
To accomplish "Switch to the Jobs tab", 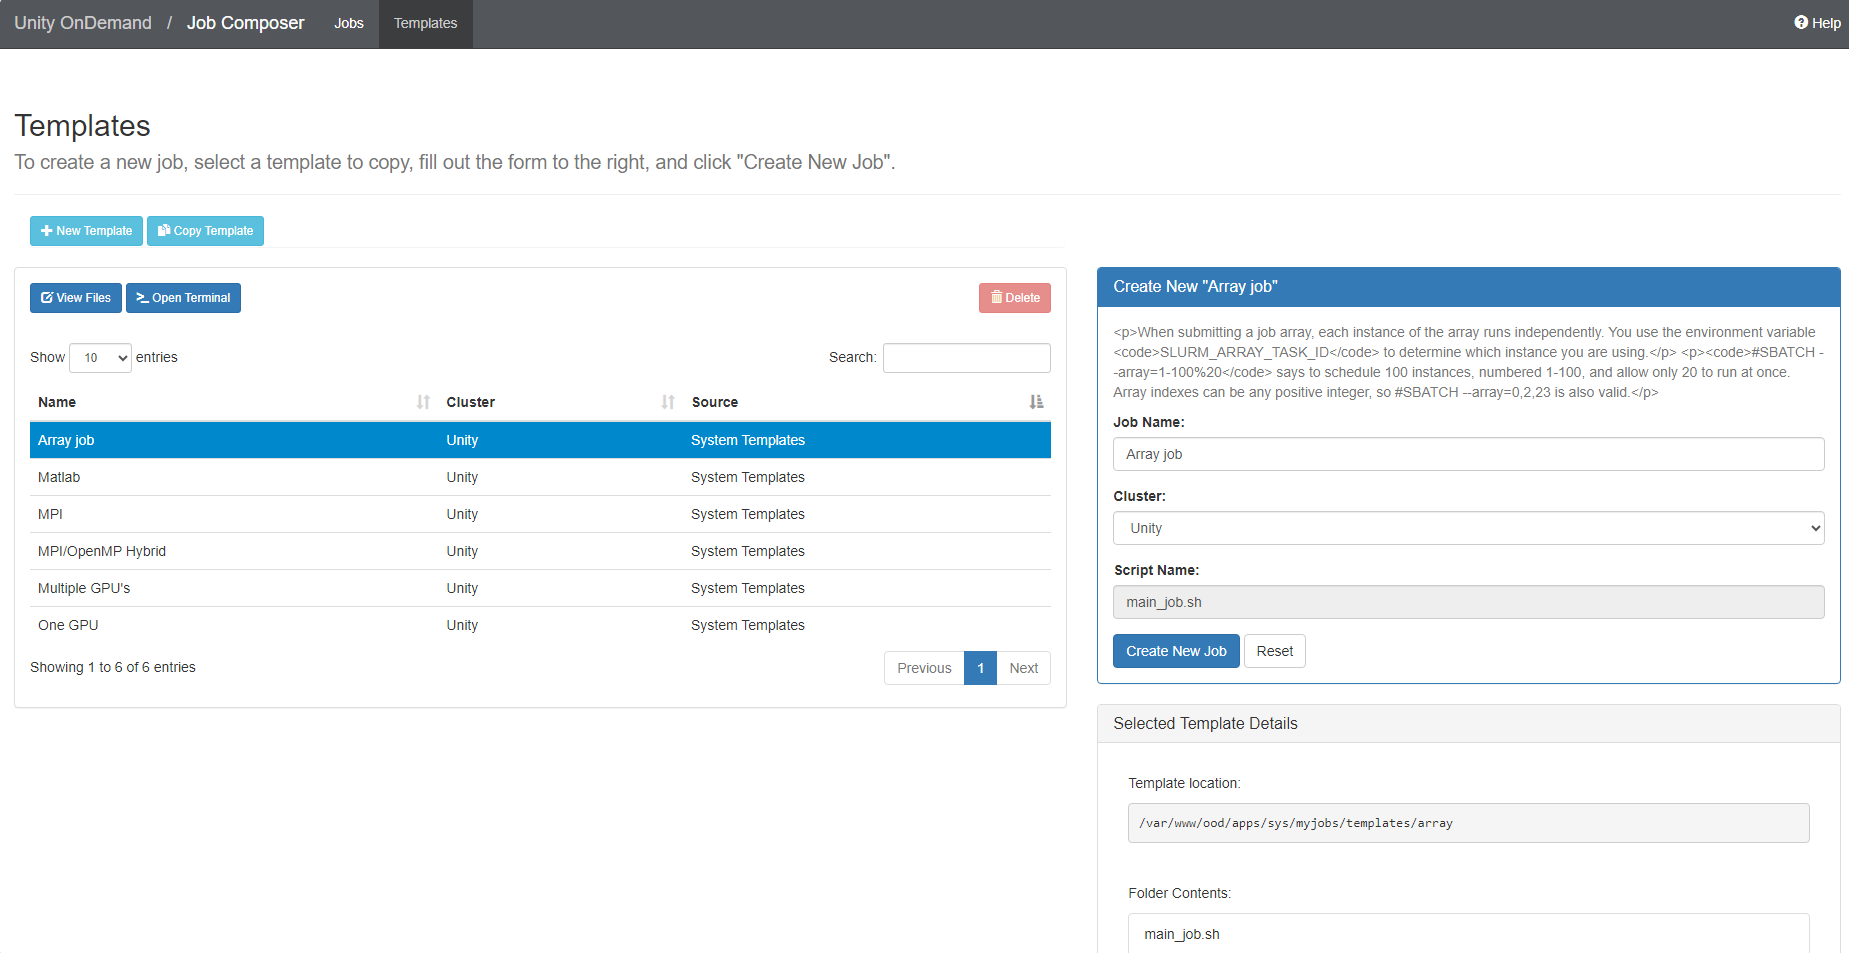I will (x=348, y=23).
